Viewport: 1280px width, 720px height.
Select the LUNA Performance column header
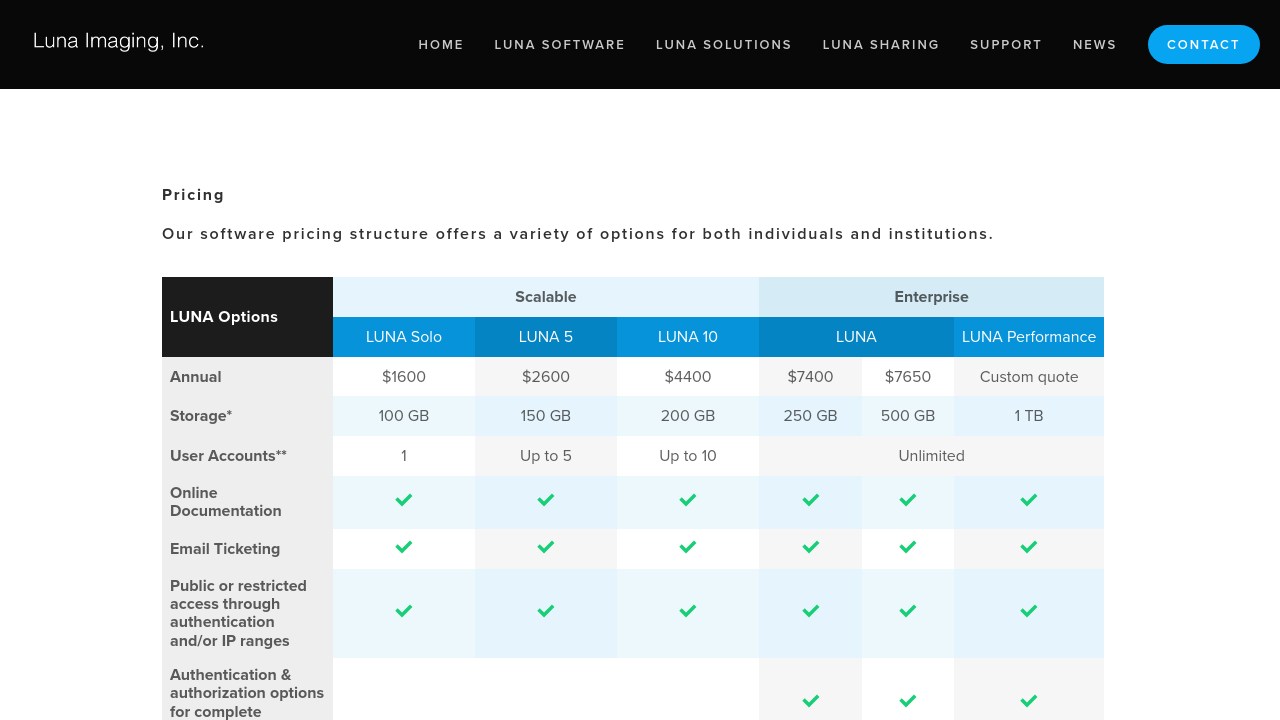pos(1029,337)
